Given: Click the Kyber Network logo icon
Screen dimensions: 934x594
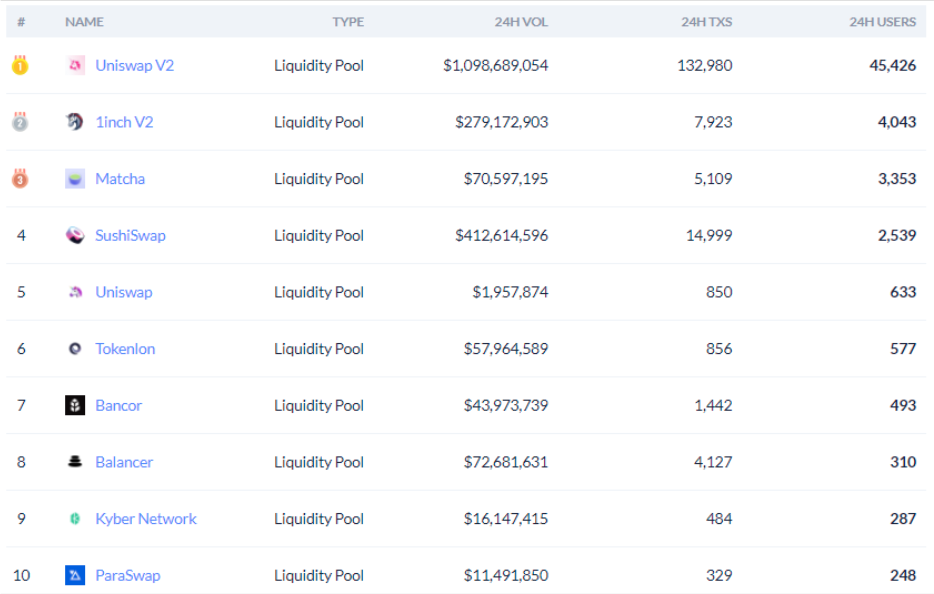Looking at the screenshot, I should [75, 518].
